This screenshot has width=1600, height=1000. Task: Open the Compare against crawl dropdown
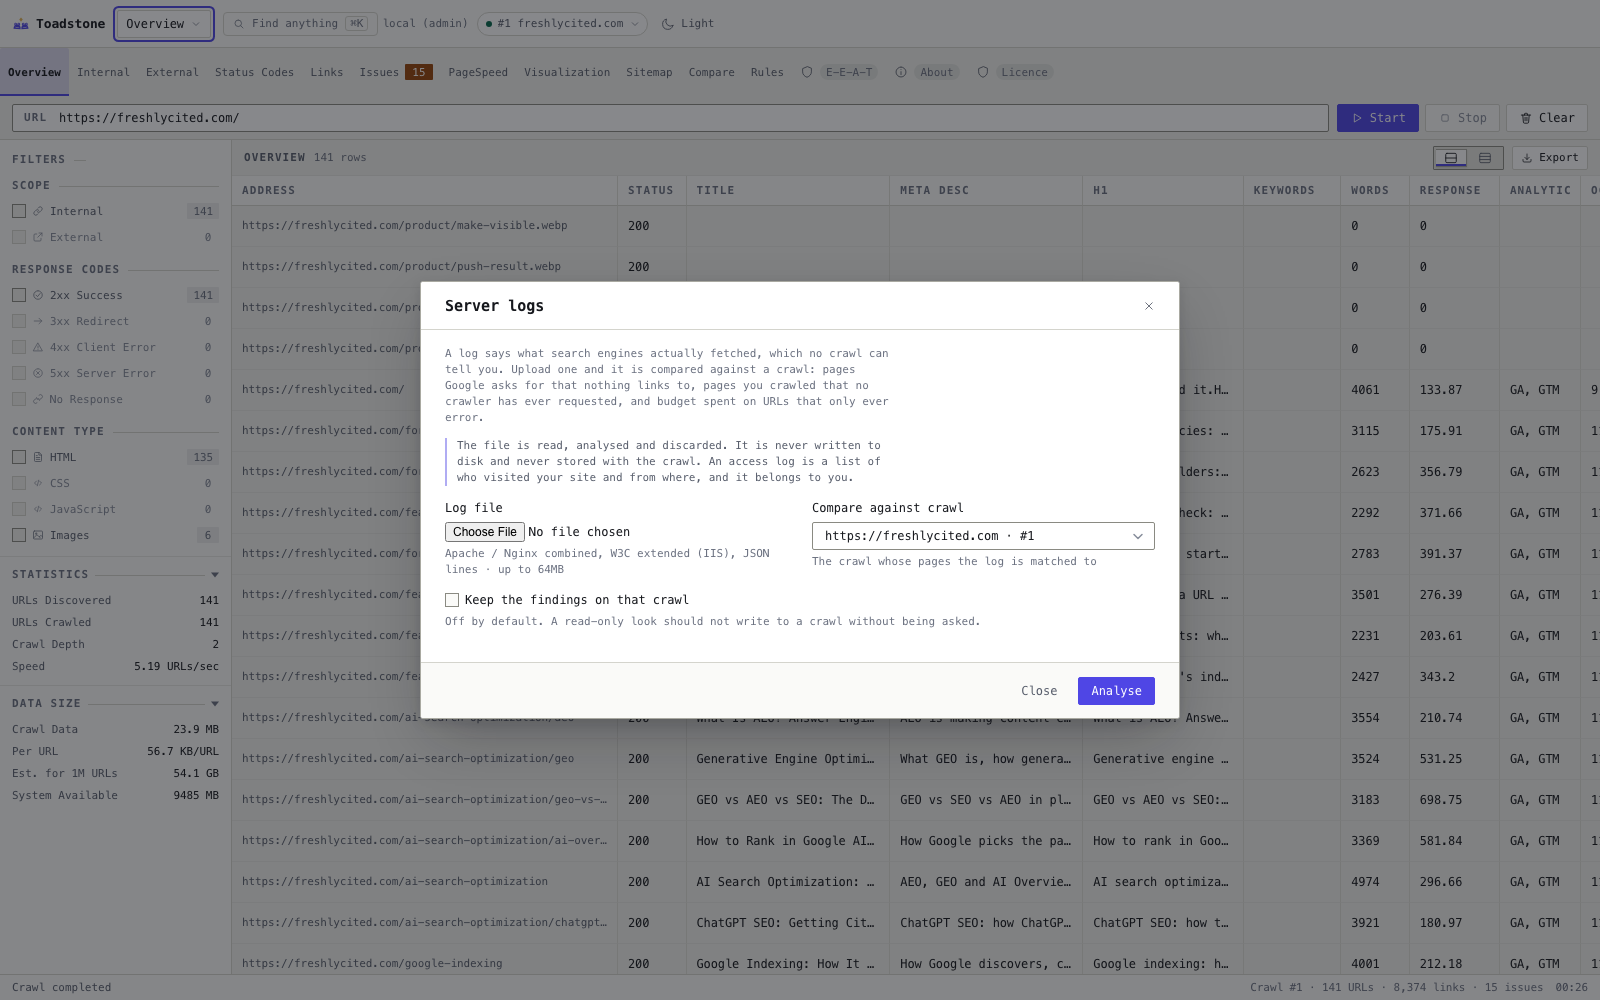983,536
